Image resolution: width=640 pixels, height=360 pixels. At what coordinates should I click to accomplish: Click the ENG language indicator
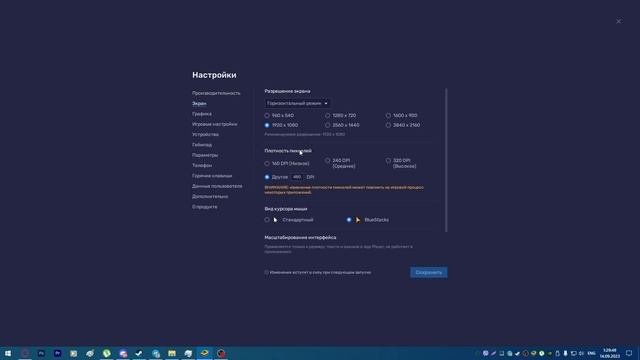[591, 353]
